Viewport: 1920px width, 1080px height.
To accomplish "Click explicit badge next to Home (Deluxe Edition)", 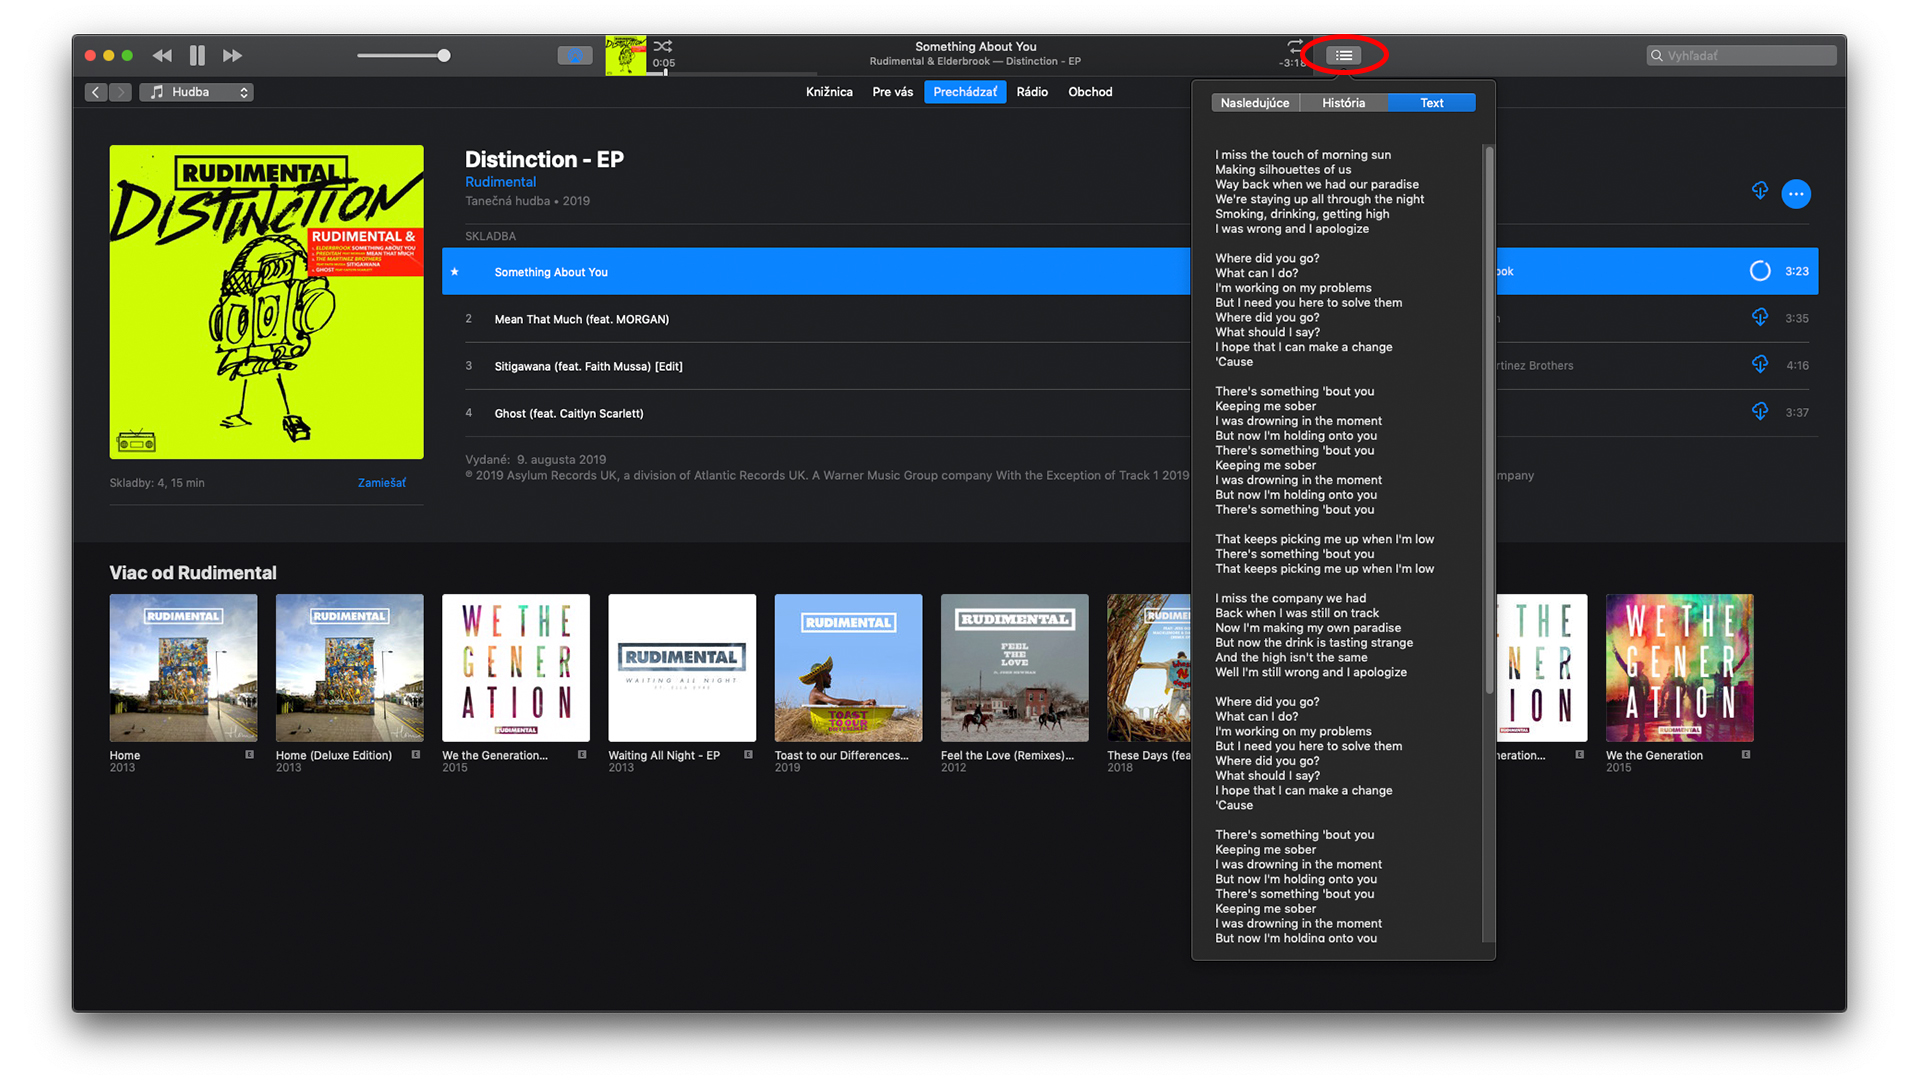I will point(416,755).
